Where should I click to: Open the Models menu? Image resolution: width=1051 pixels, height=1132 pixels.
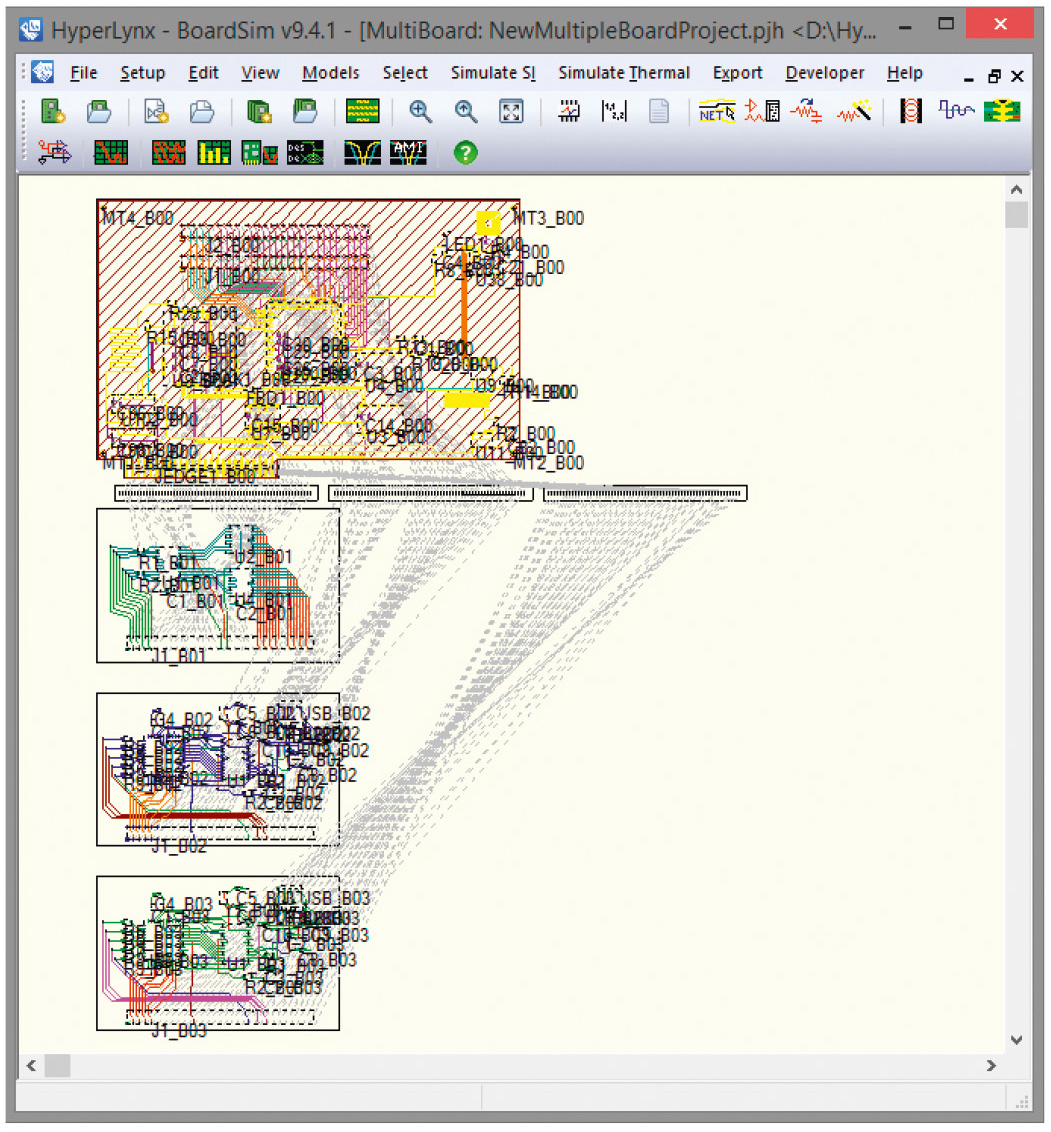[x=330, y=73]
